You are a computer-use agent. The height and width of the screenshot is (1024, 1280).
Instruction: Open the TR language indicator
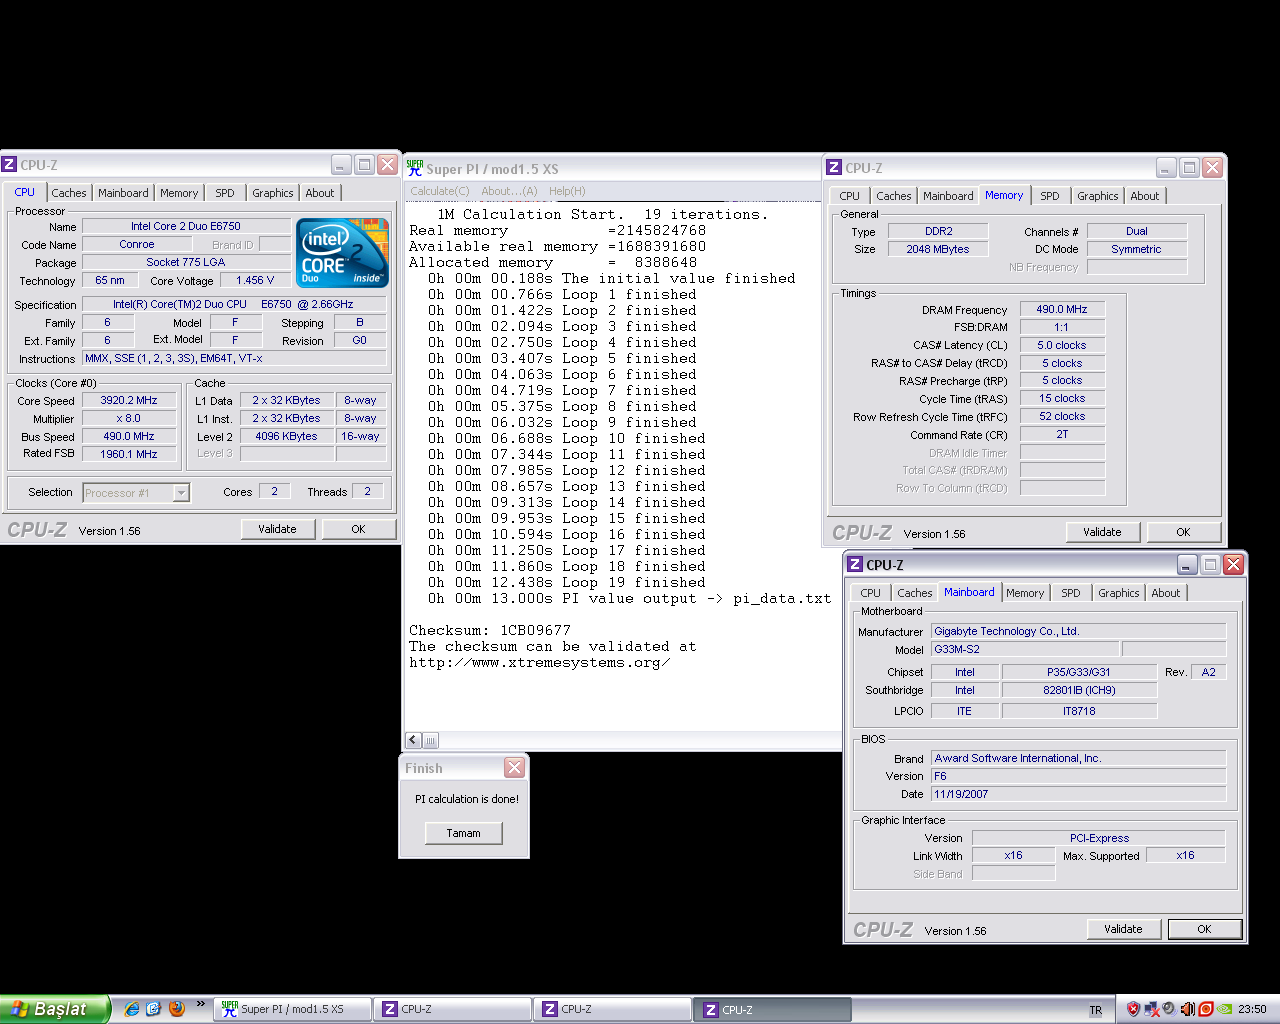click(x=1096, y=1010)
